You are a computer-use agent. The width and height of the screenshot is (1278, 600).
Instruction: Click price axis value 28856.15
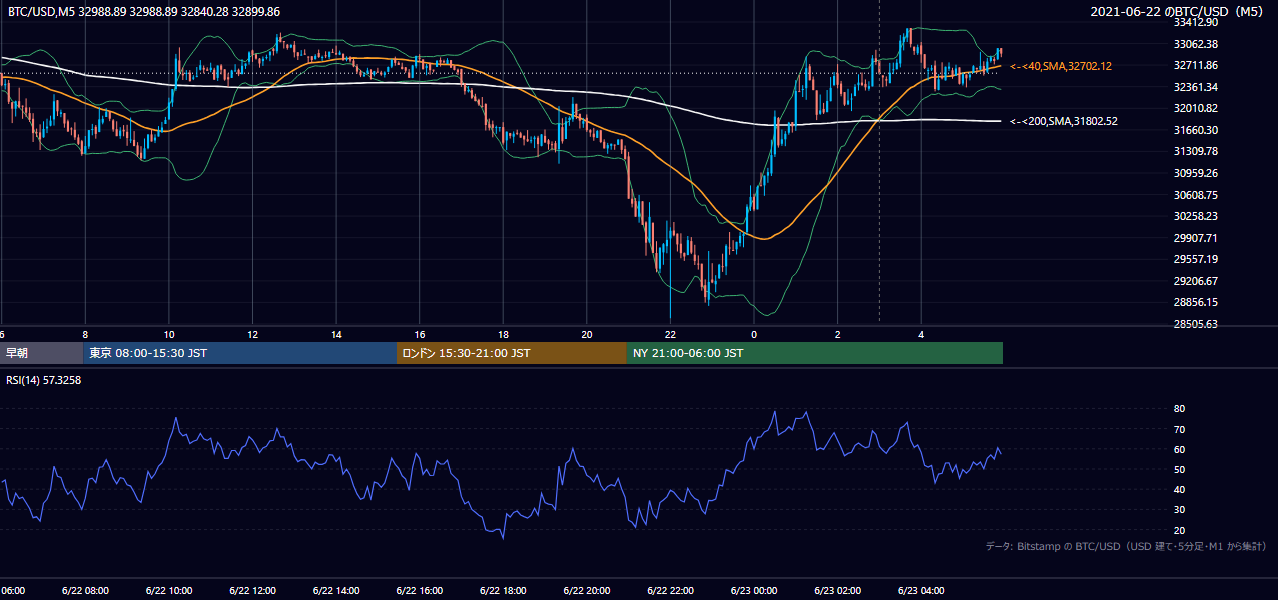pyautogui.click(x=1195, y=302)
